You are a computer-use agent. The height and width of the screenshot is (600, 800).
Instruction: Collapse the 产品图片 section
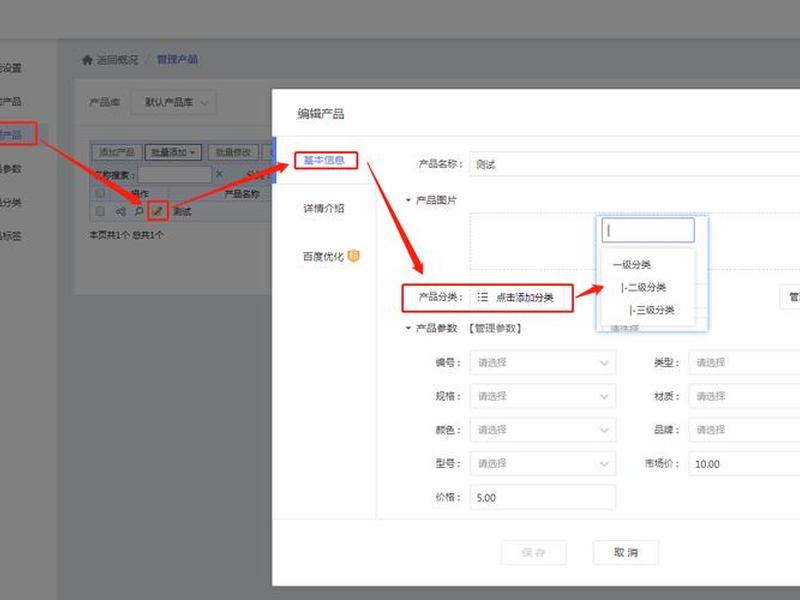click(408, 200)
